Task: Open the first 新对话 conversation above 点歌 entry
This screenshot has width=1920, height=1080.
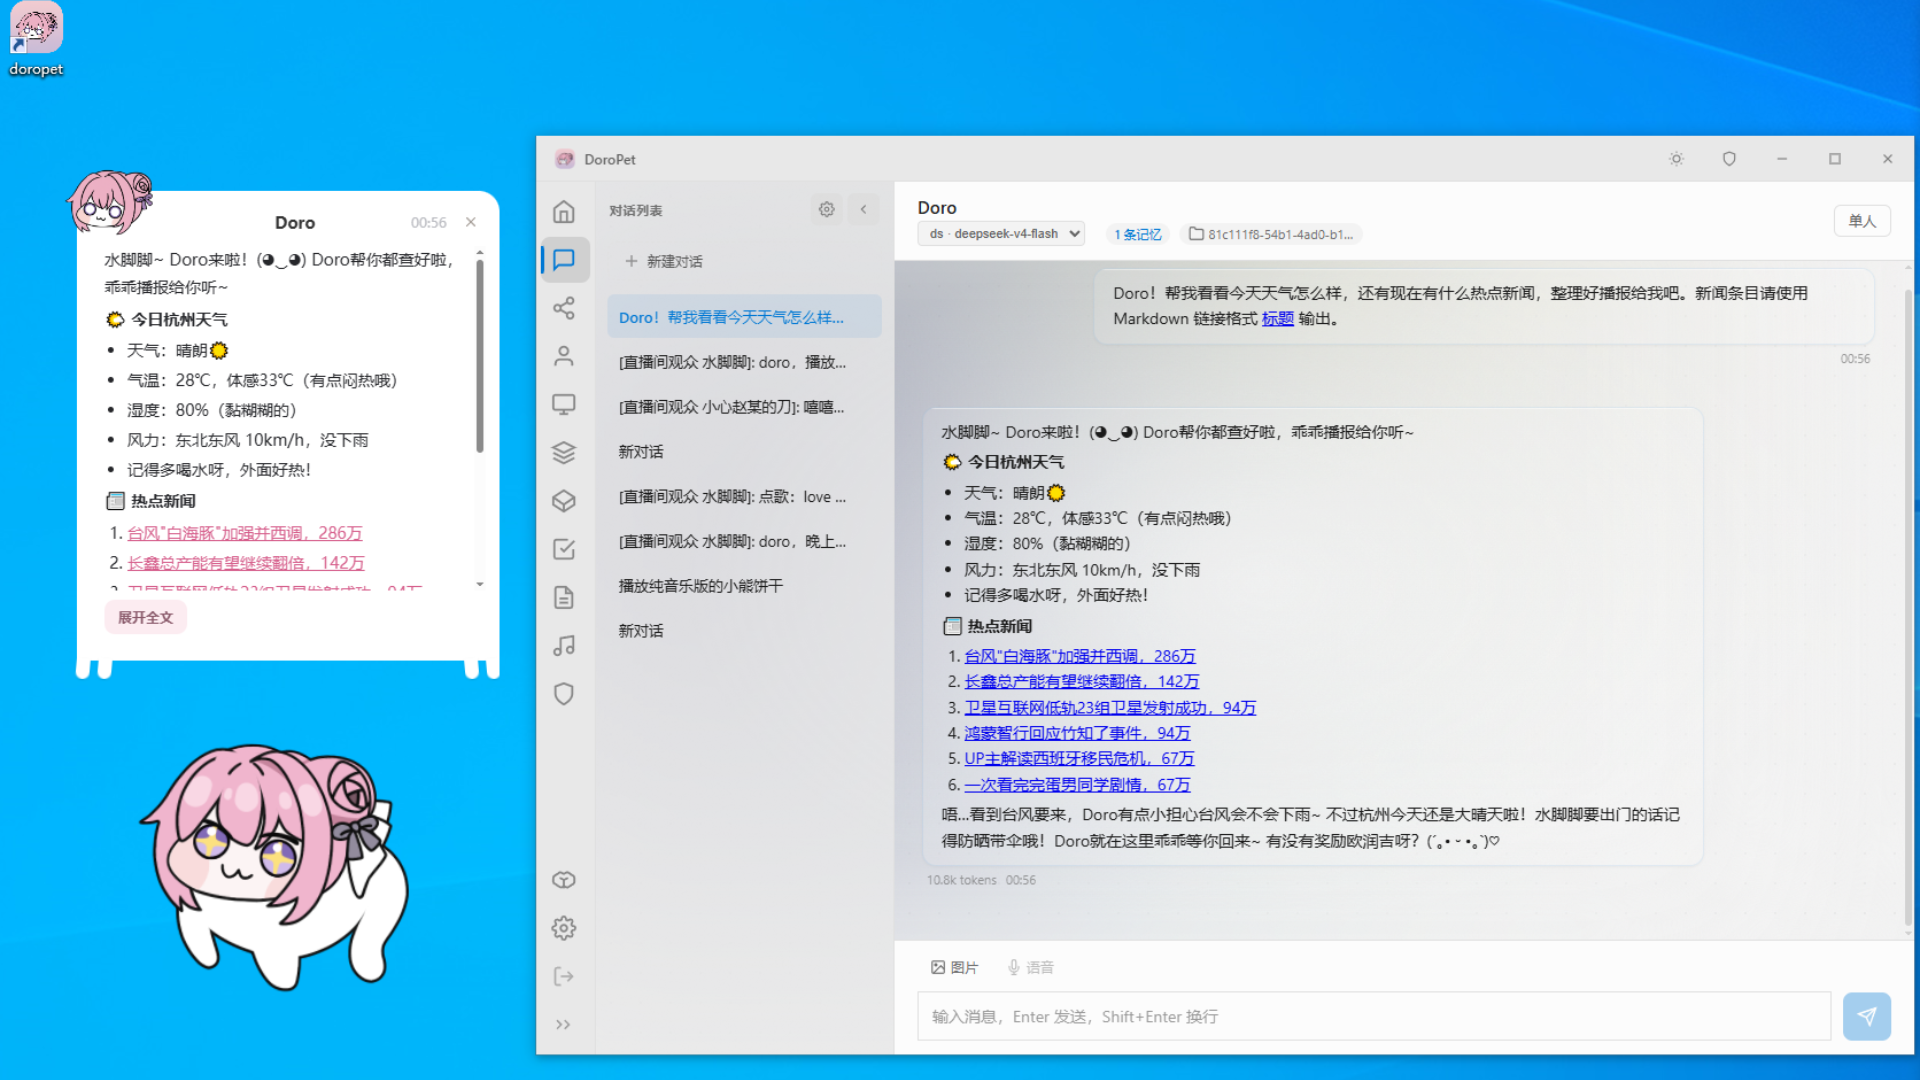Action: pyautogui.click(x=744, y=452)
